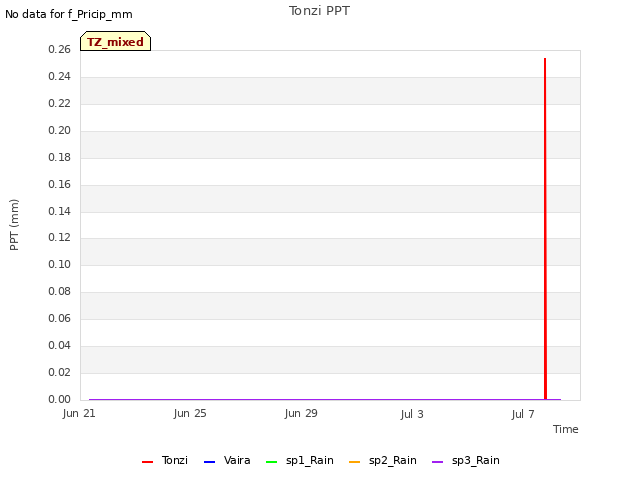Click the sp2_Rain legend label

tap(393, 460)
